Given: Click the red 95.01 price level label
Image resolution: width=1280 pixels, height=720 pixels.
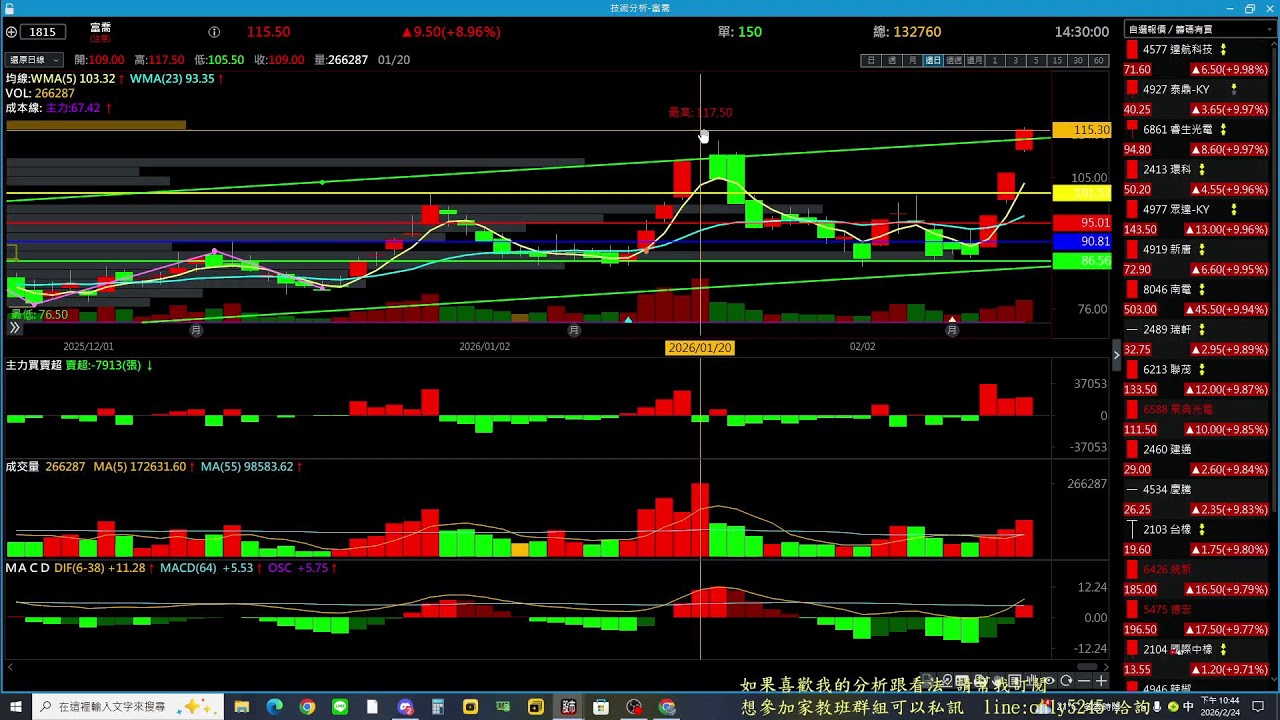Looking at the screenshot, I should coord(1081,222).
